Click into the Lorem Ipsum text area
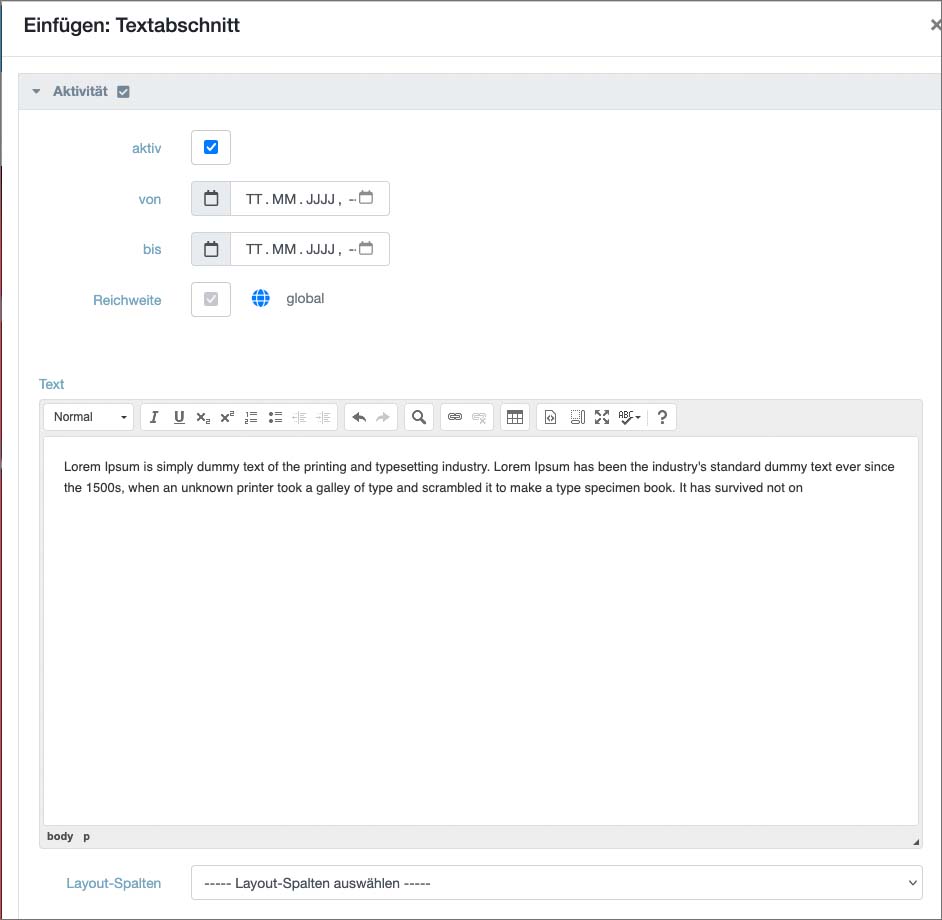 point(481,631)
